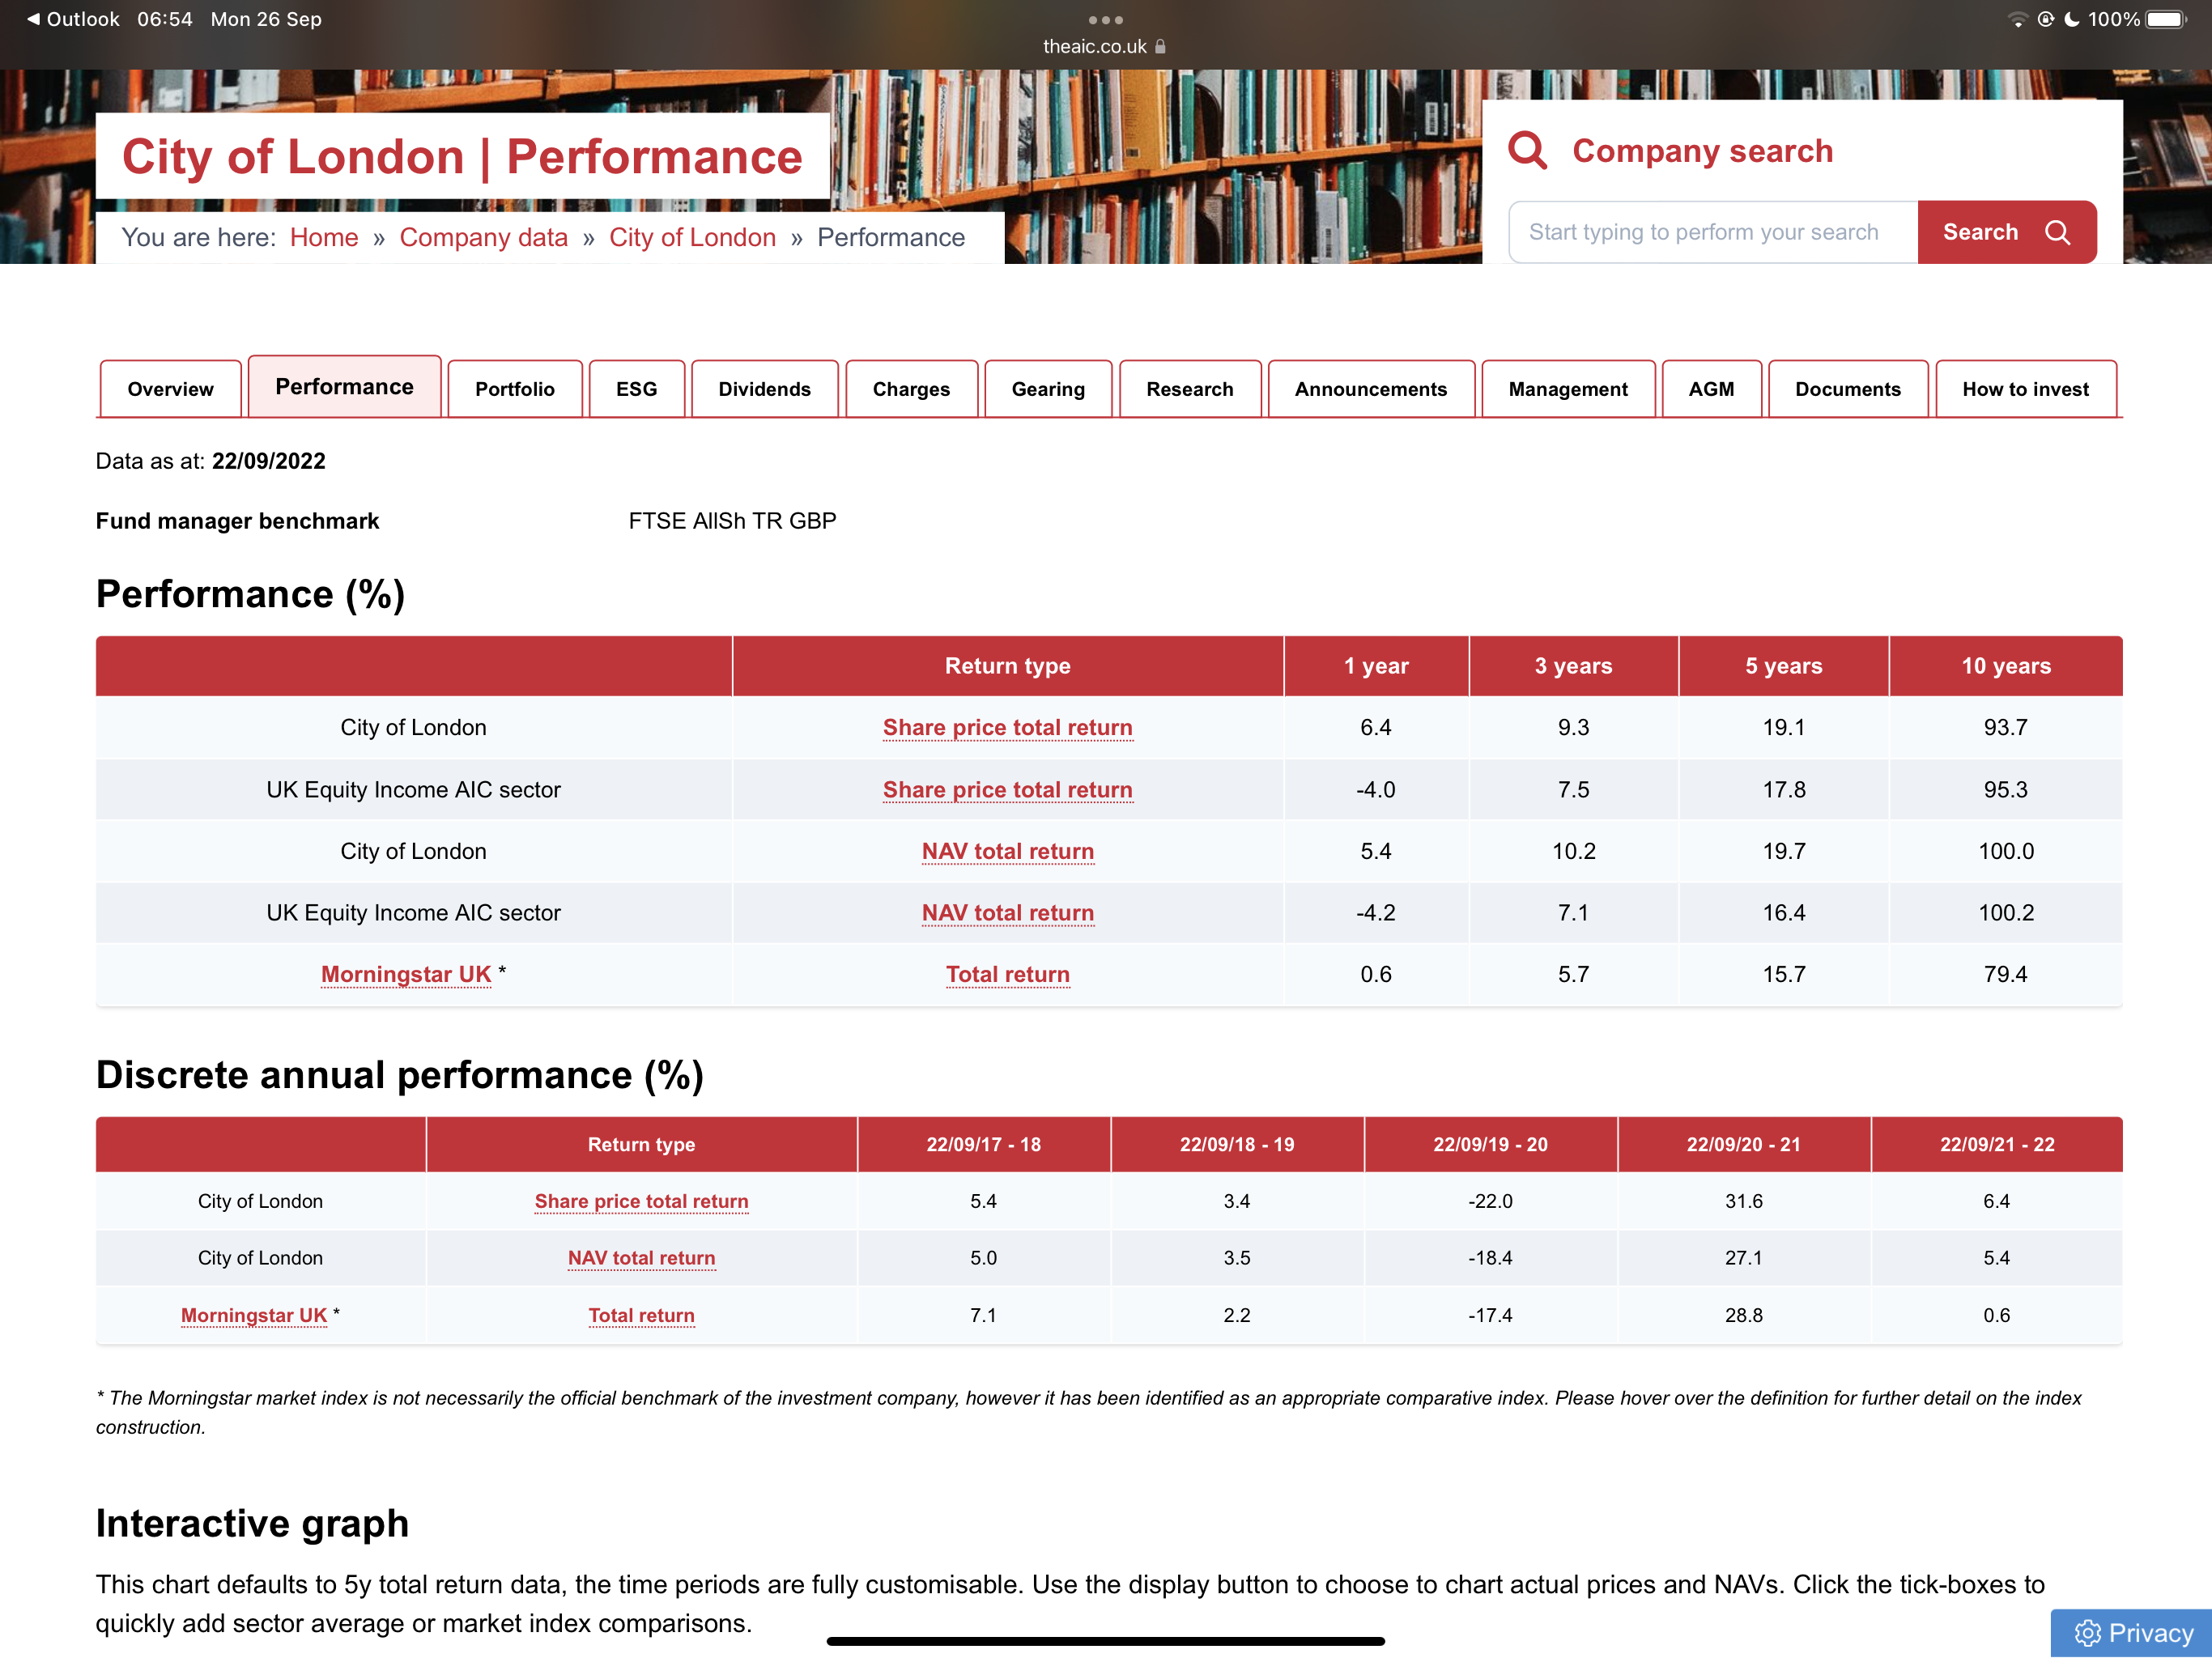
Task: Click Morningstar UK link in Performance table
Action: click(x=406, y=974)
